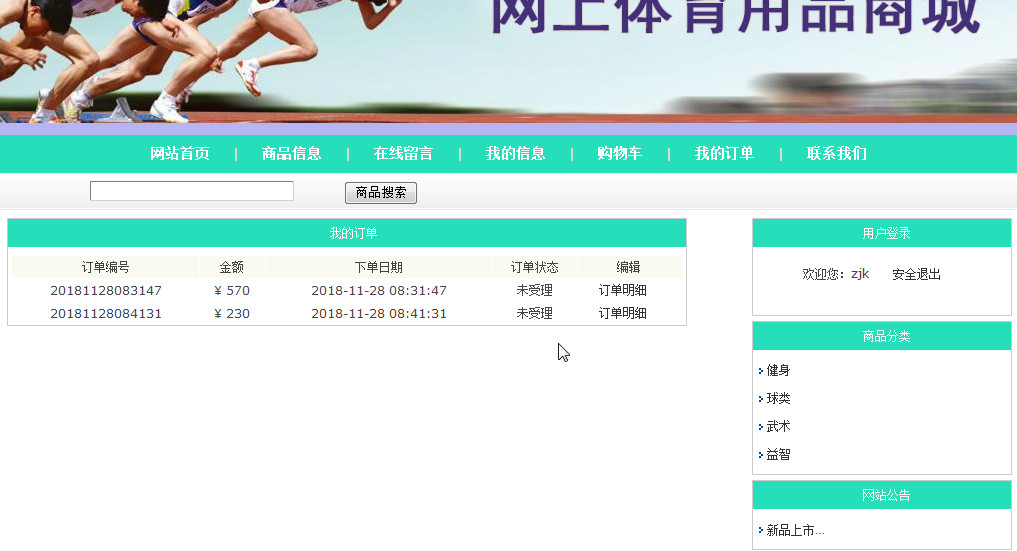Select 我的信息 menu item
1017x551 pixels.
point(515,154)
